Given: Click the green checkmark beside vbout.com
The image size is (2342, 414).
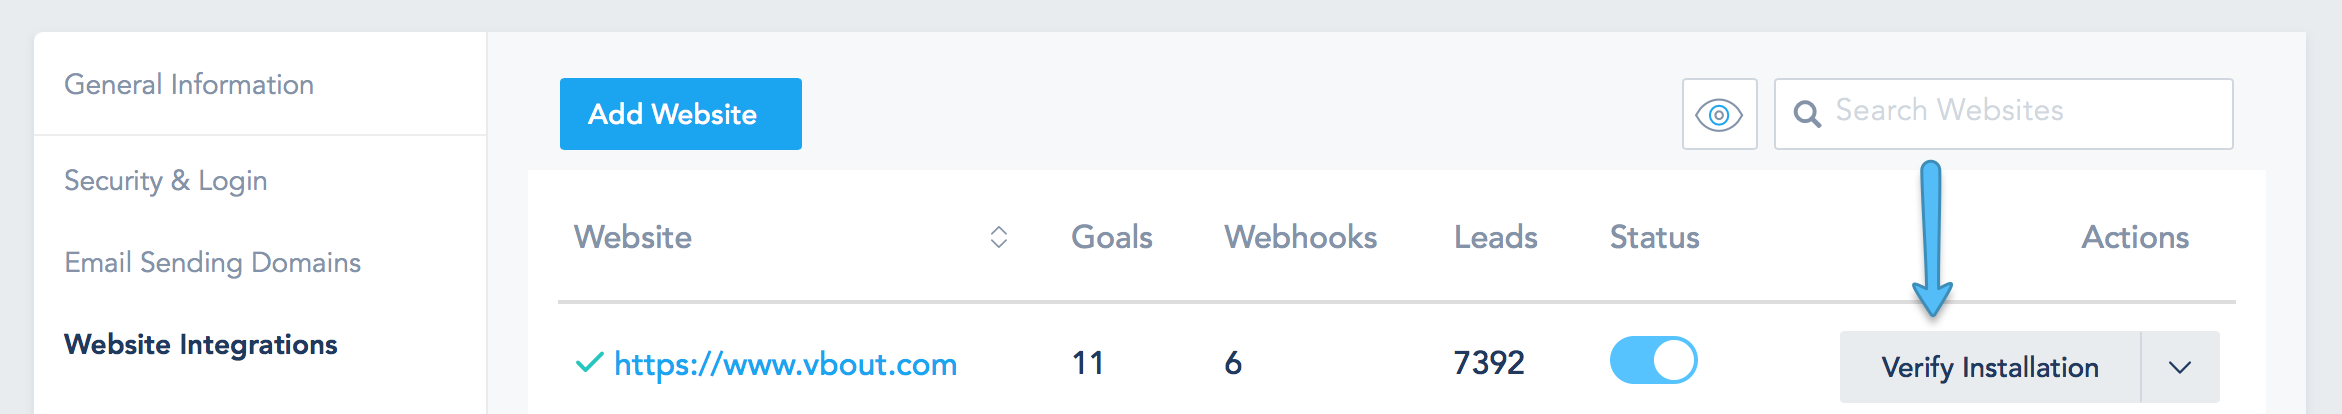Looking at the screenshot, I should (589, 362).
